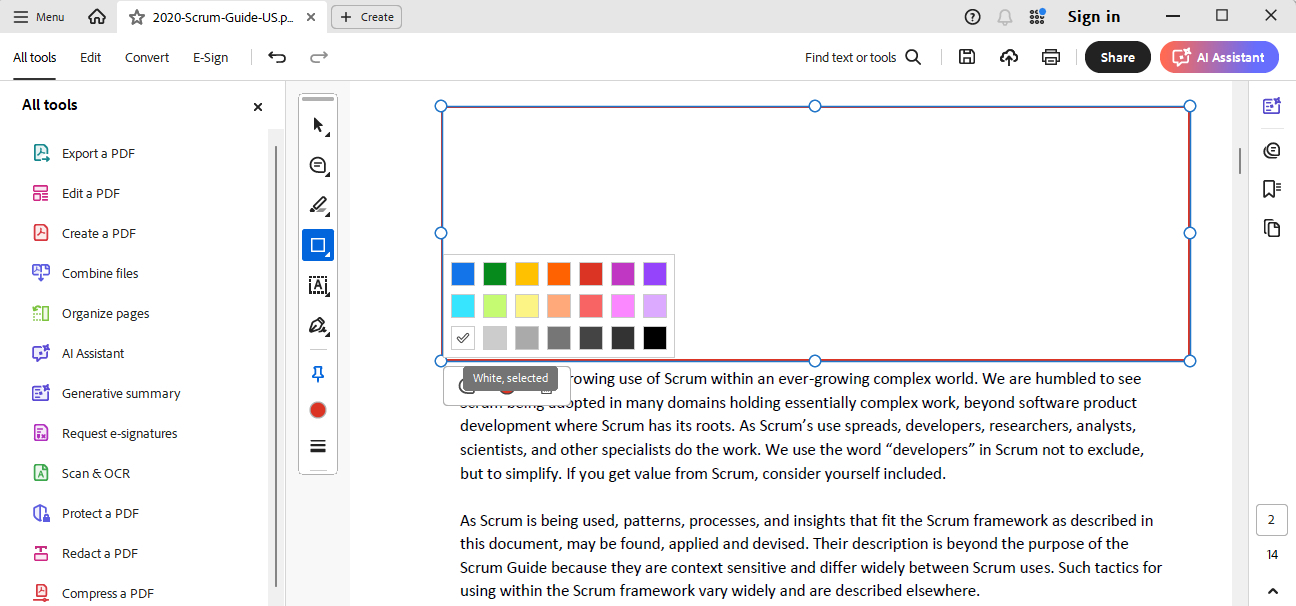The image size is (1296, 606).
Task: Select the arrow selection tool
Action: click(318, 125)
